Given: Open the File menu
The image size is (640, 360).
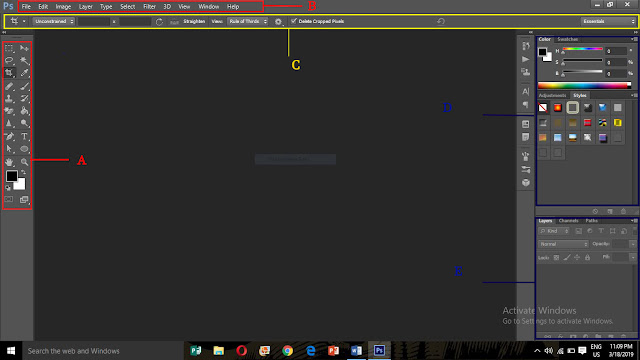Looking at the screenshot, I should pyautogui.click(x=26, y=7).
